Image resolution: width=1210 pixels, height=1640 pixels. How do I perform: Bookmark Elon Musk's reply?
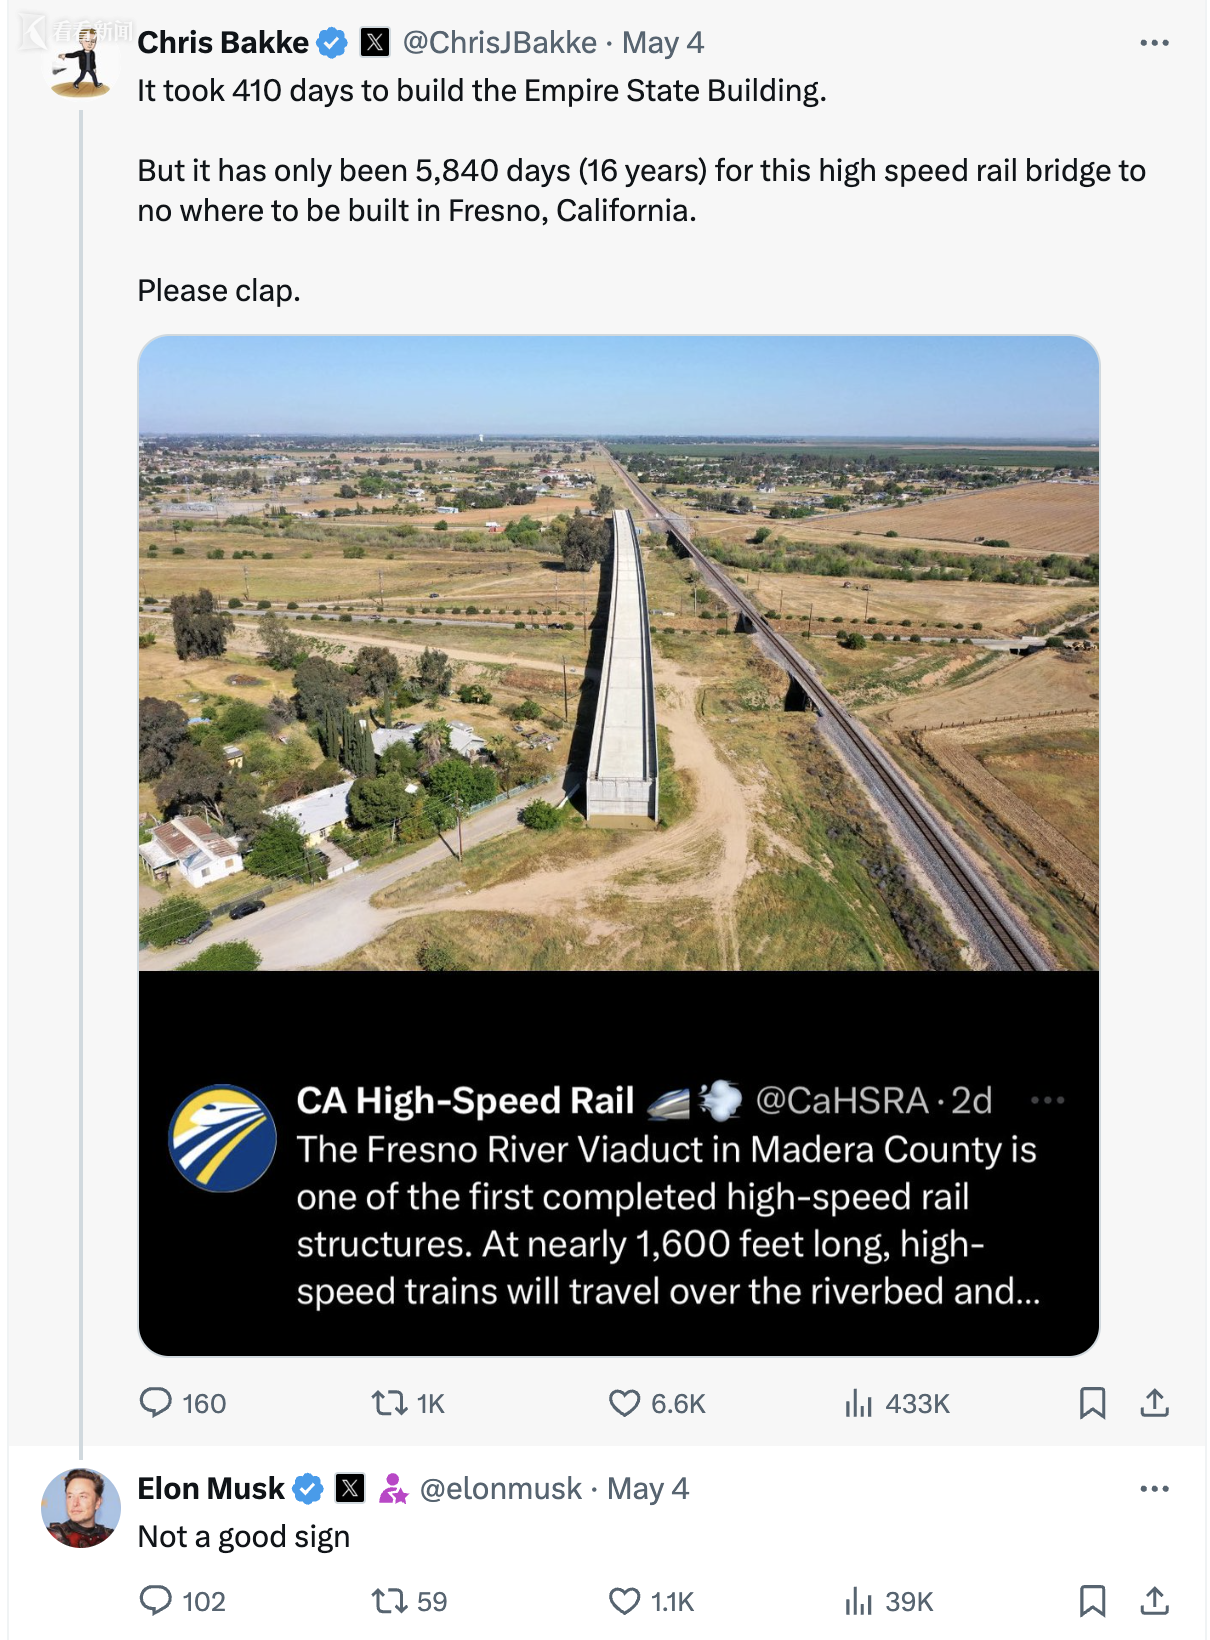[1092, 1601]
